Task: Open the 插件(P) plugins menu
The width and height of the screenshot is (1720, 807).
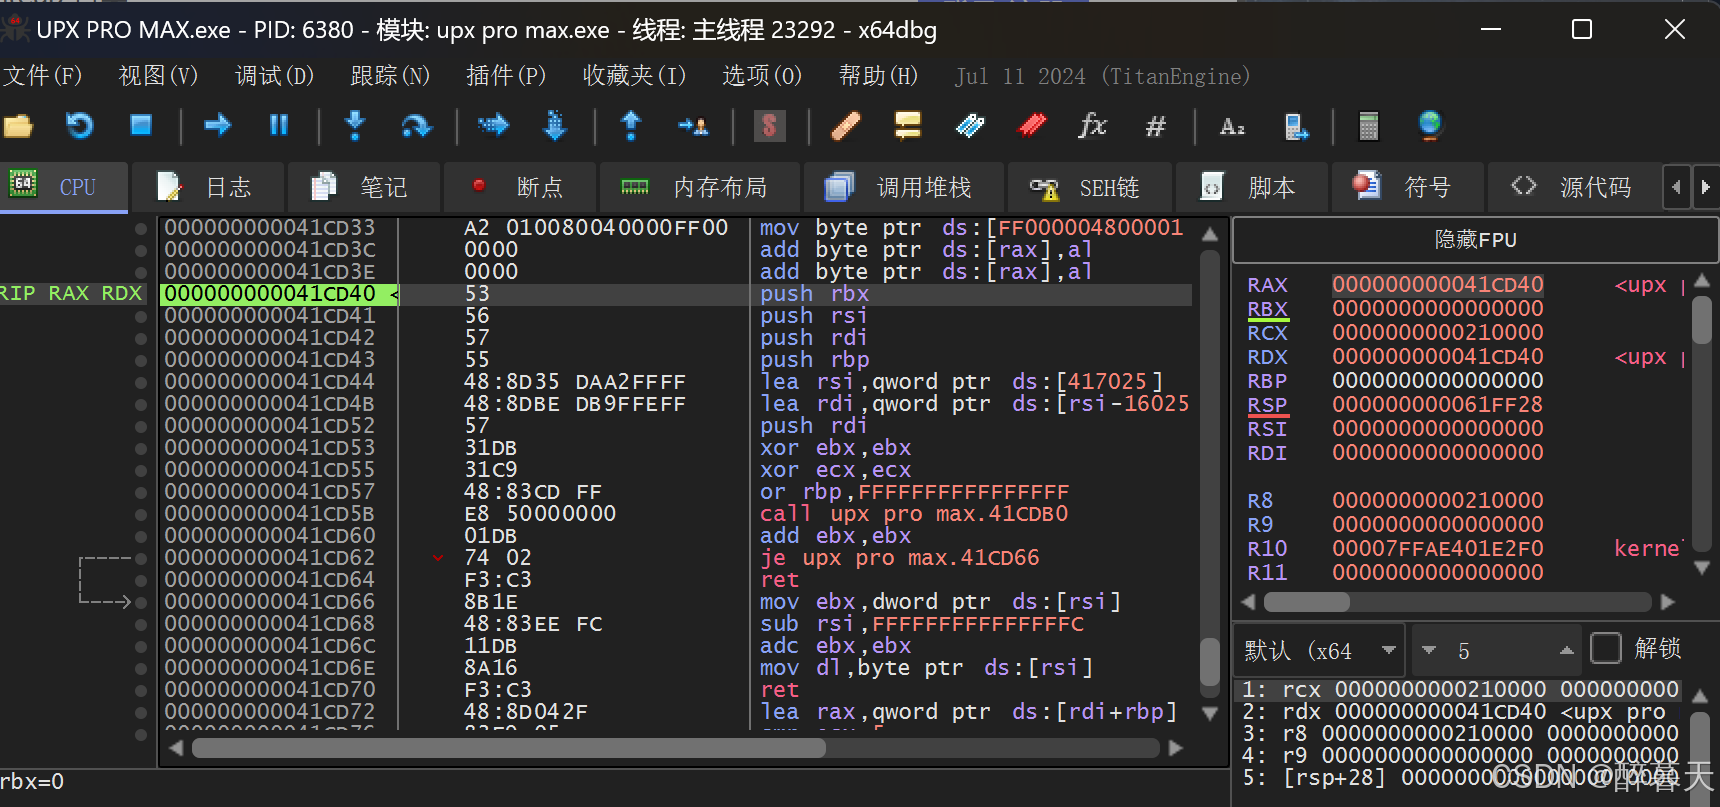Action: pyautogui.click(x=506, y=76)
